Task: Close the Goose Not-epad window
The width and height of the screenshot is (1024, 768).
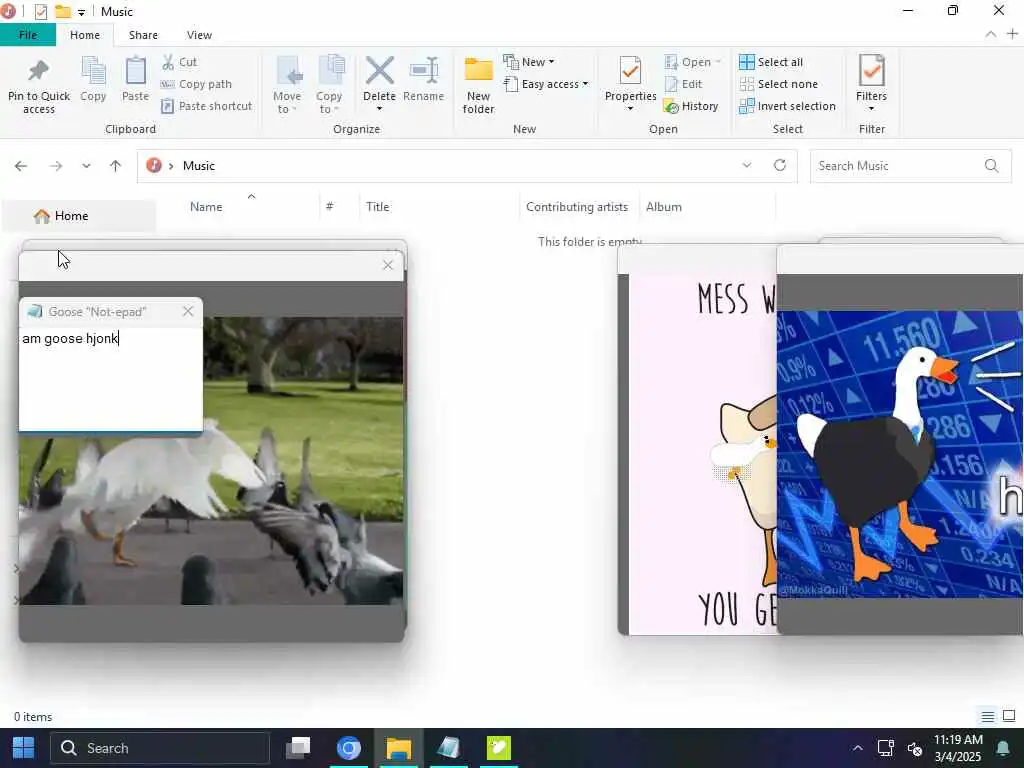Action: coord(188,312)
